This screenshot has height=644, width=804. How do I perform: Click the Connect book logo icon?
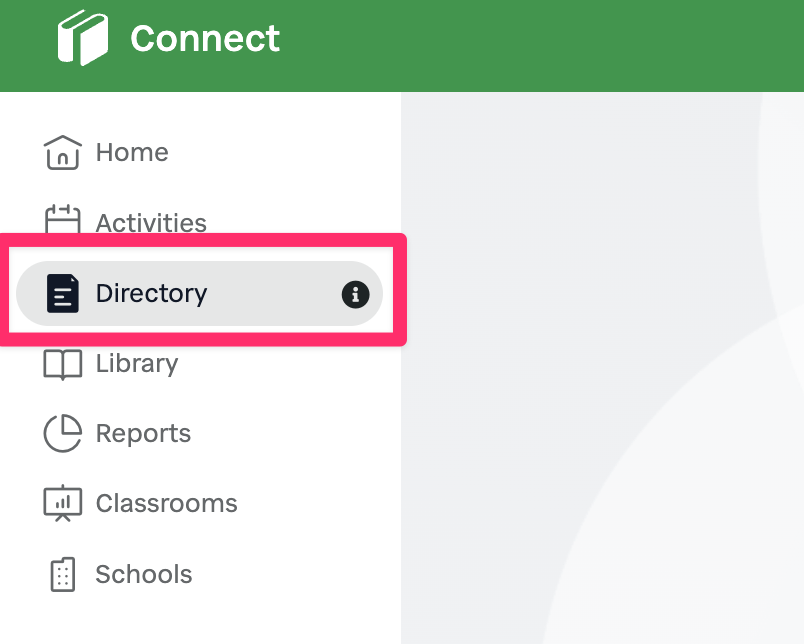click(x=83, y=38)
